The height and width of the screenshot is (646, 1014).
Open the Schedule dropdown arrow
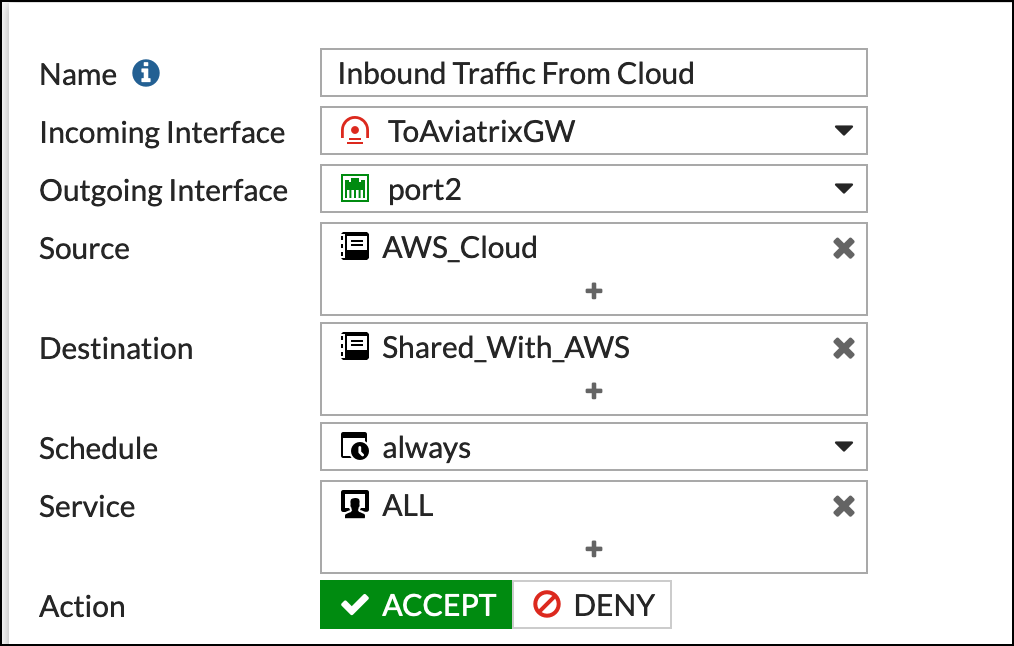(x=843, y=447)
